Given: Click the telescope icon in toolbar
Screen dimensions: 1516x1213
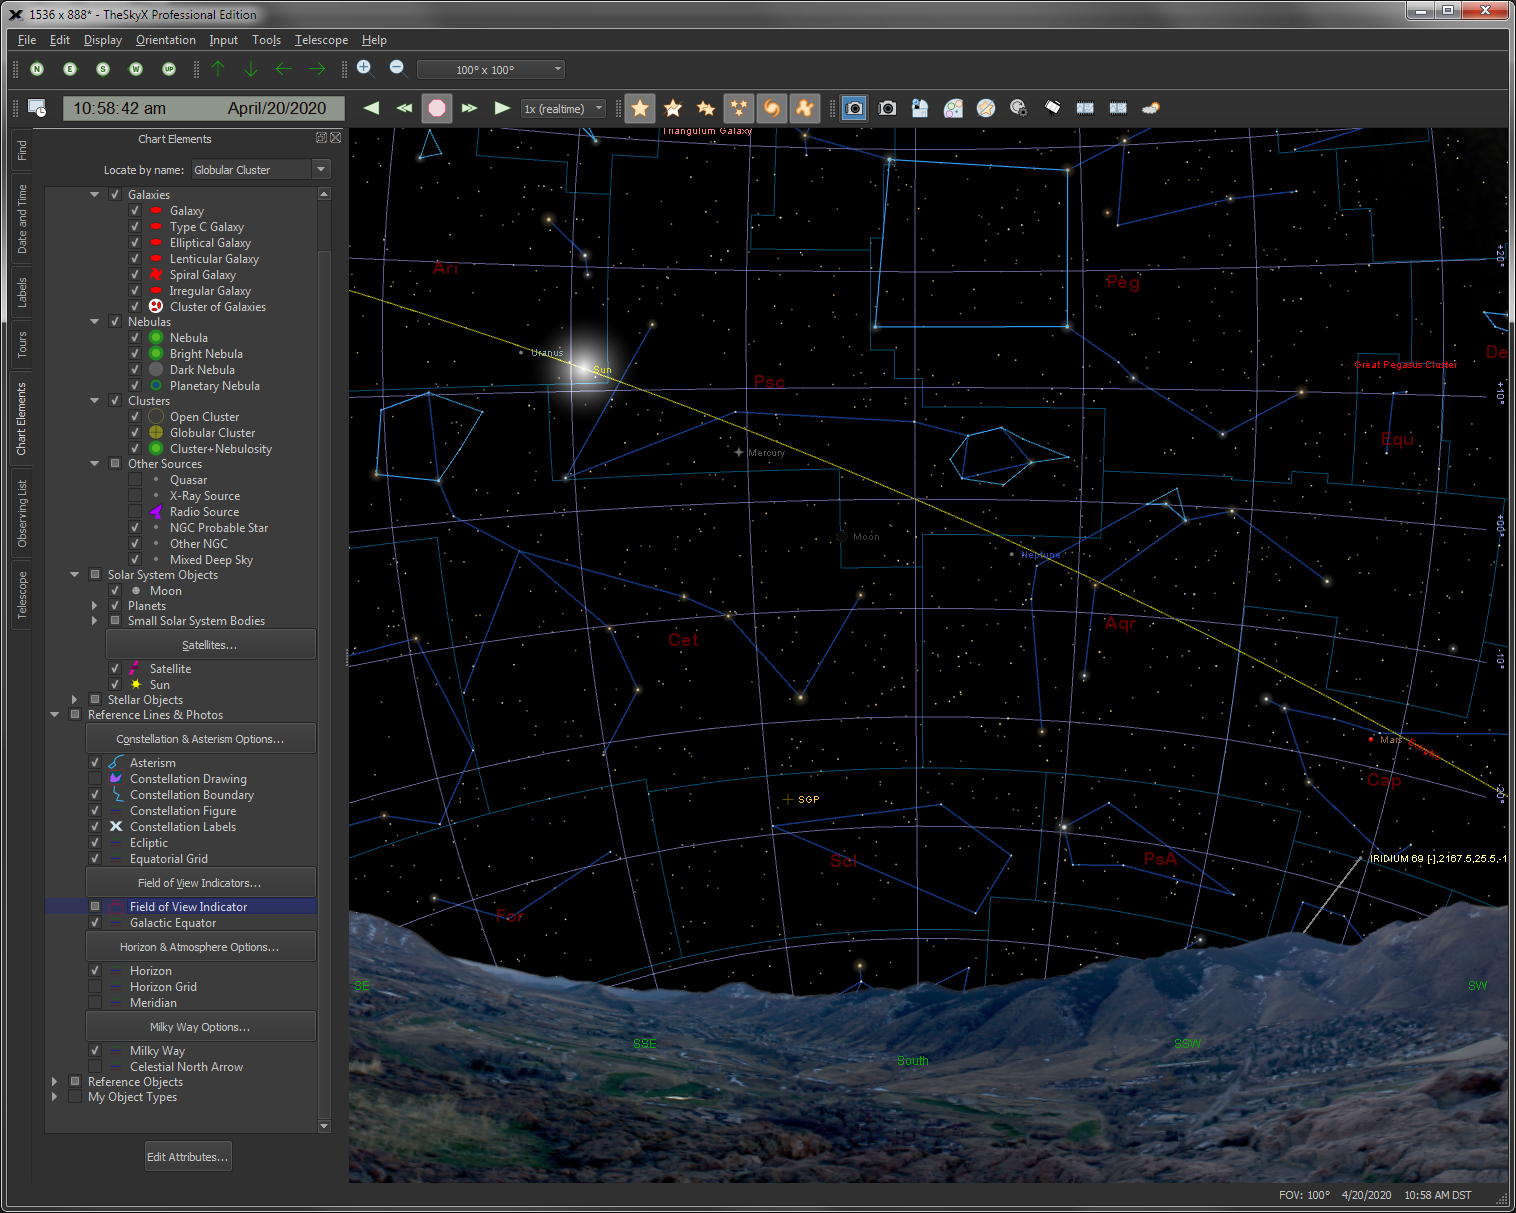Looking at the screenshot, I should (x=1052, y=108).
